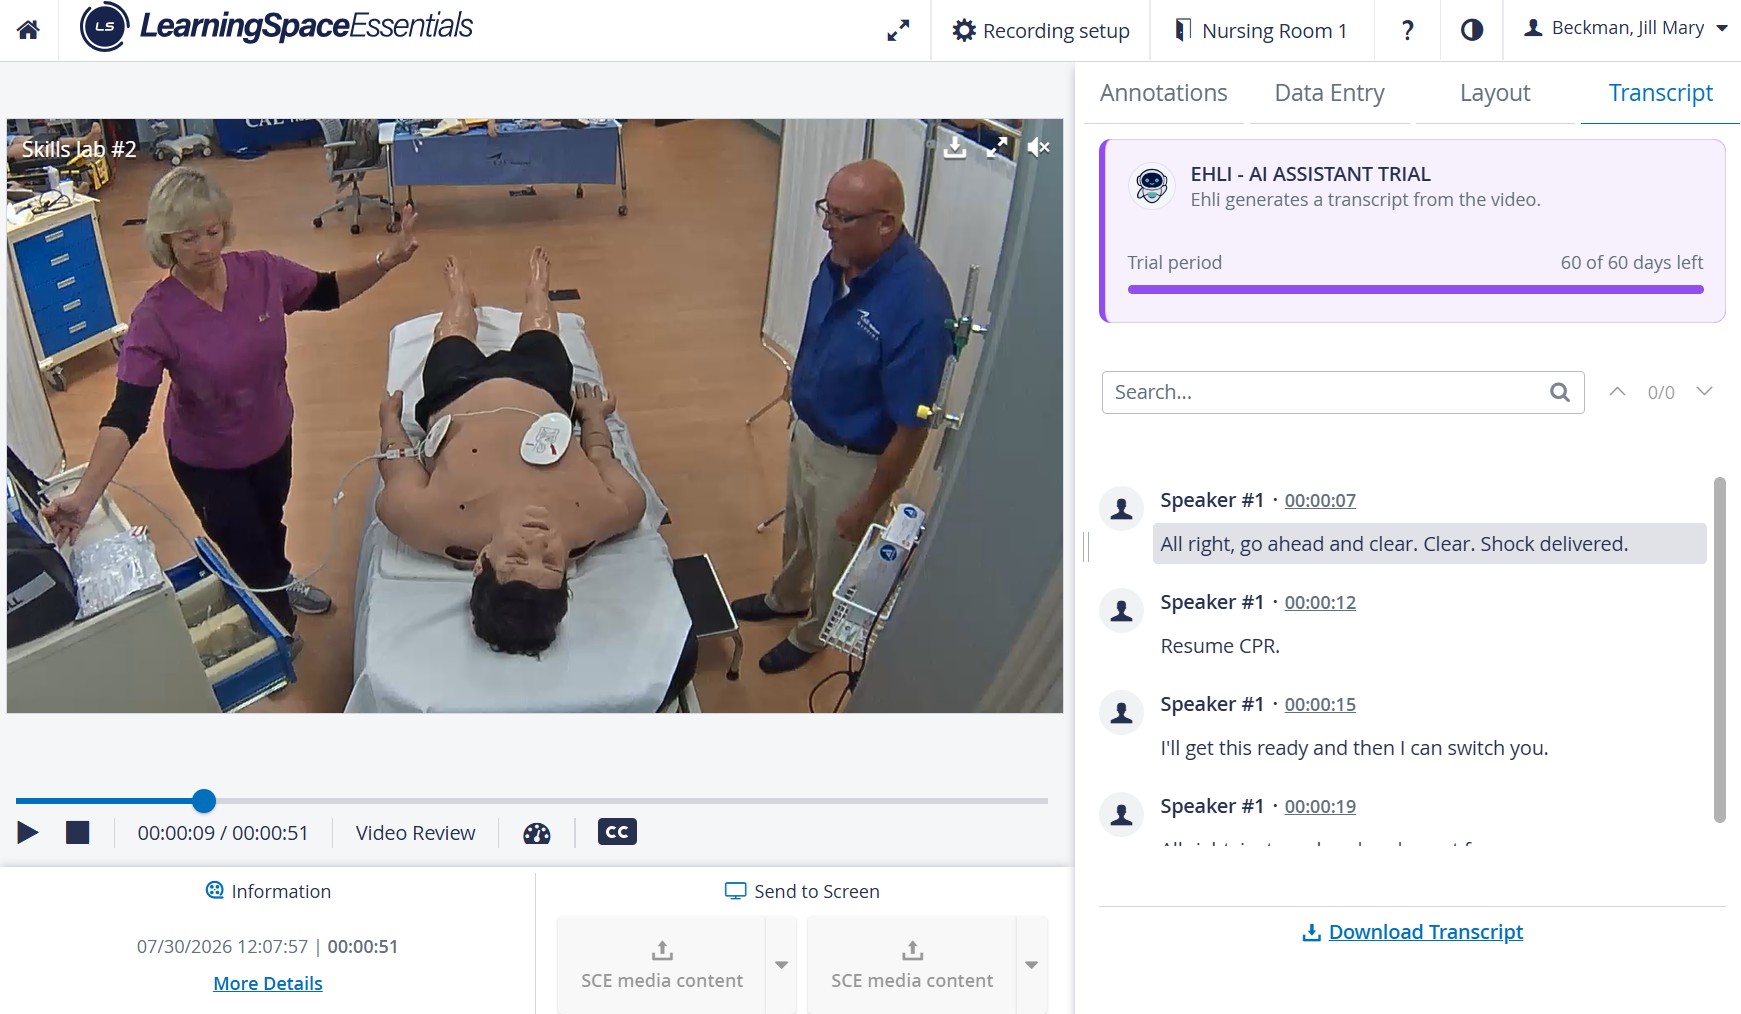Expand the second SCE media content dropdown
The width and height of the screenshot is (1741, 1014).
(1031, 964)
